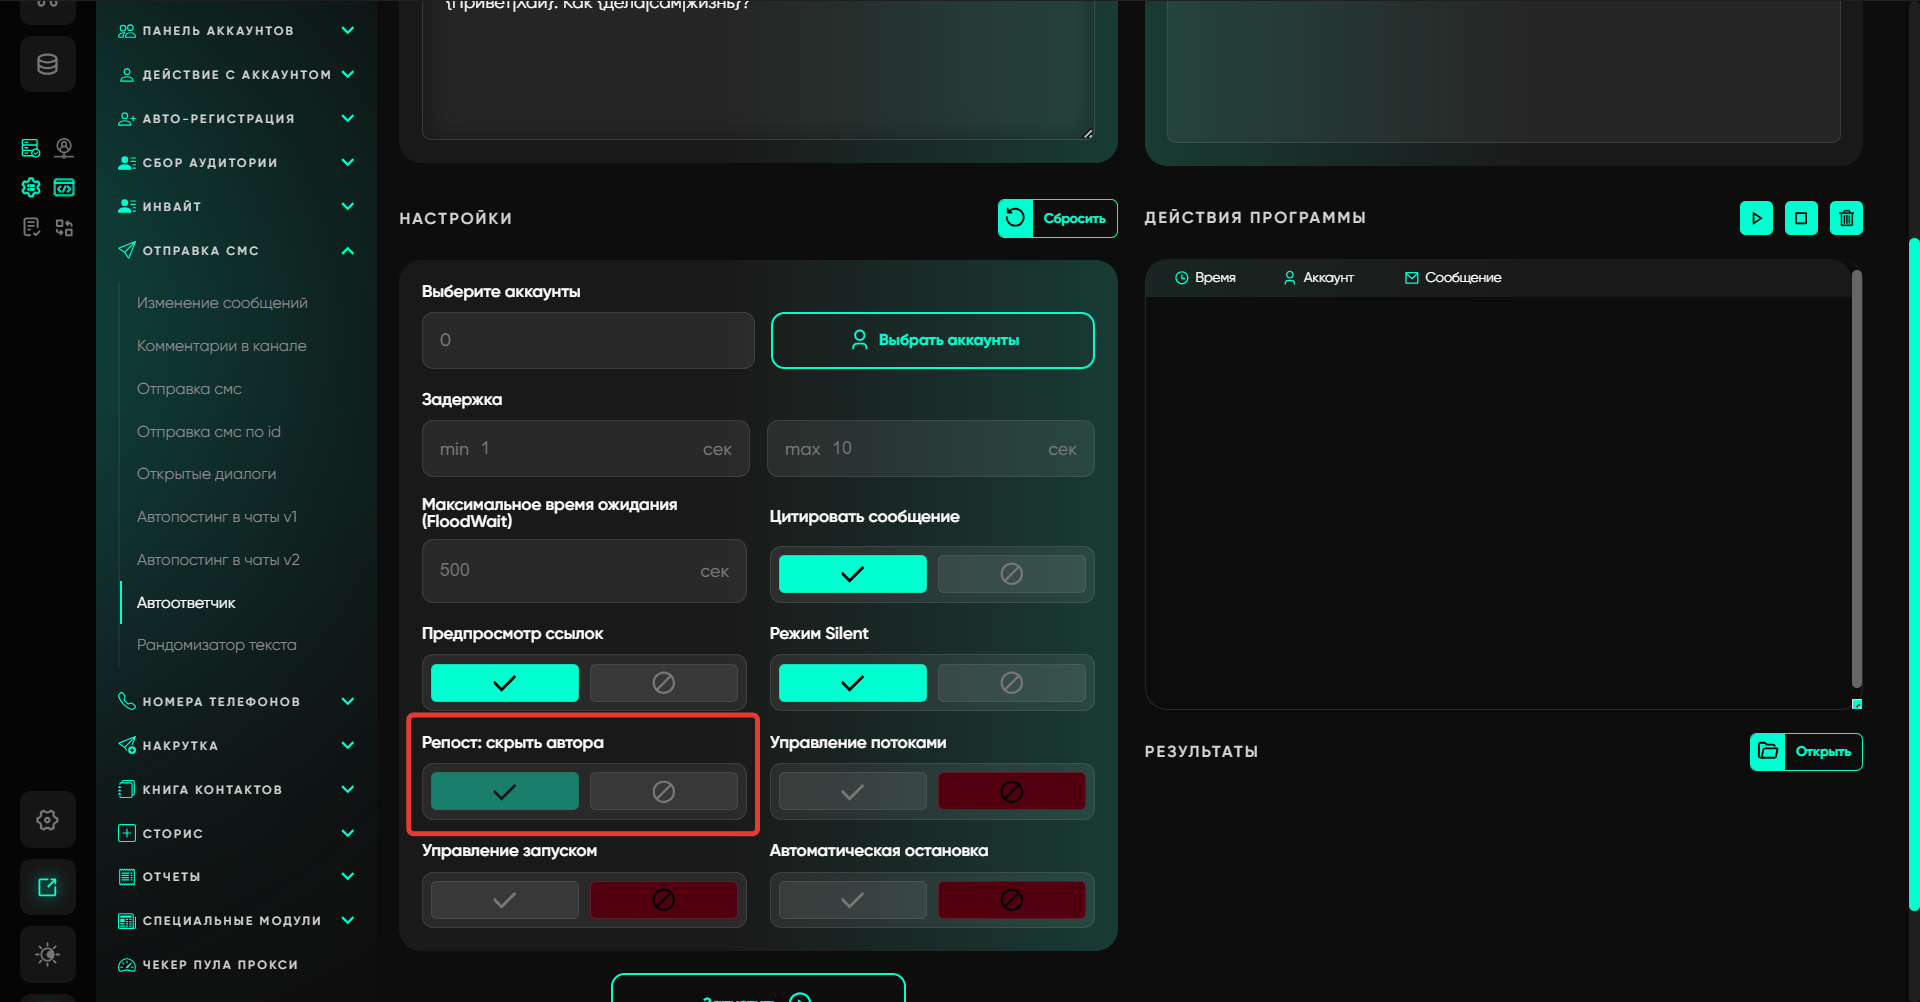This screenshot has width=1920, height=1002.
Task: Turn off Режим Silent
Action: pyautogui.click(x=1011, y=683)
